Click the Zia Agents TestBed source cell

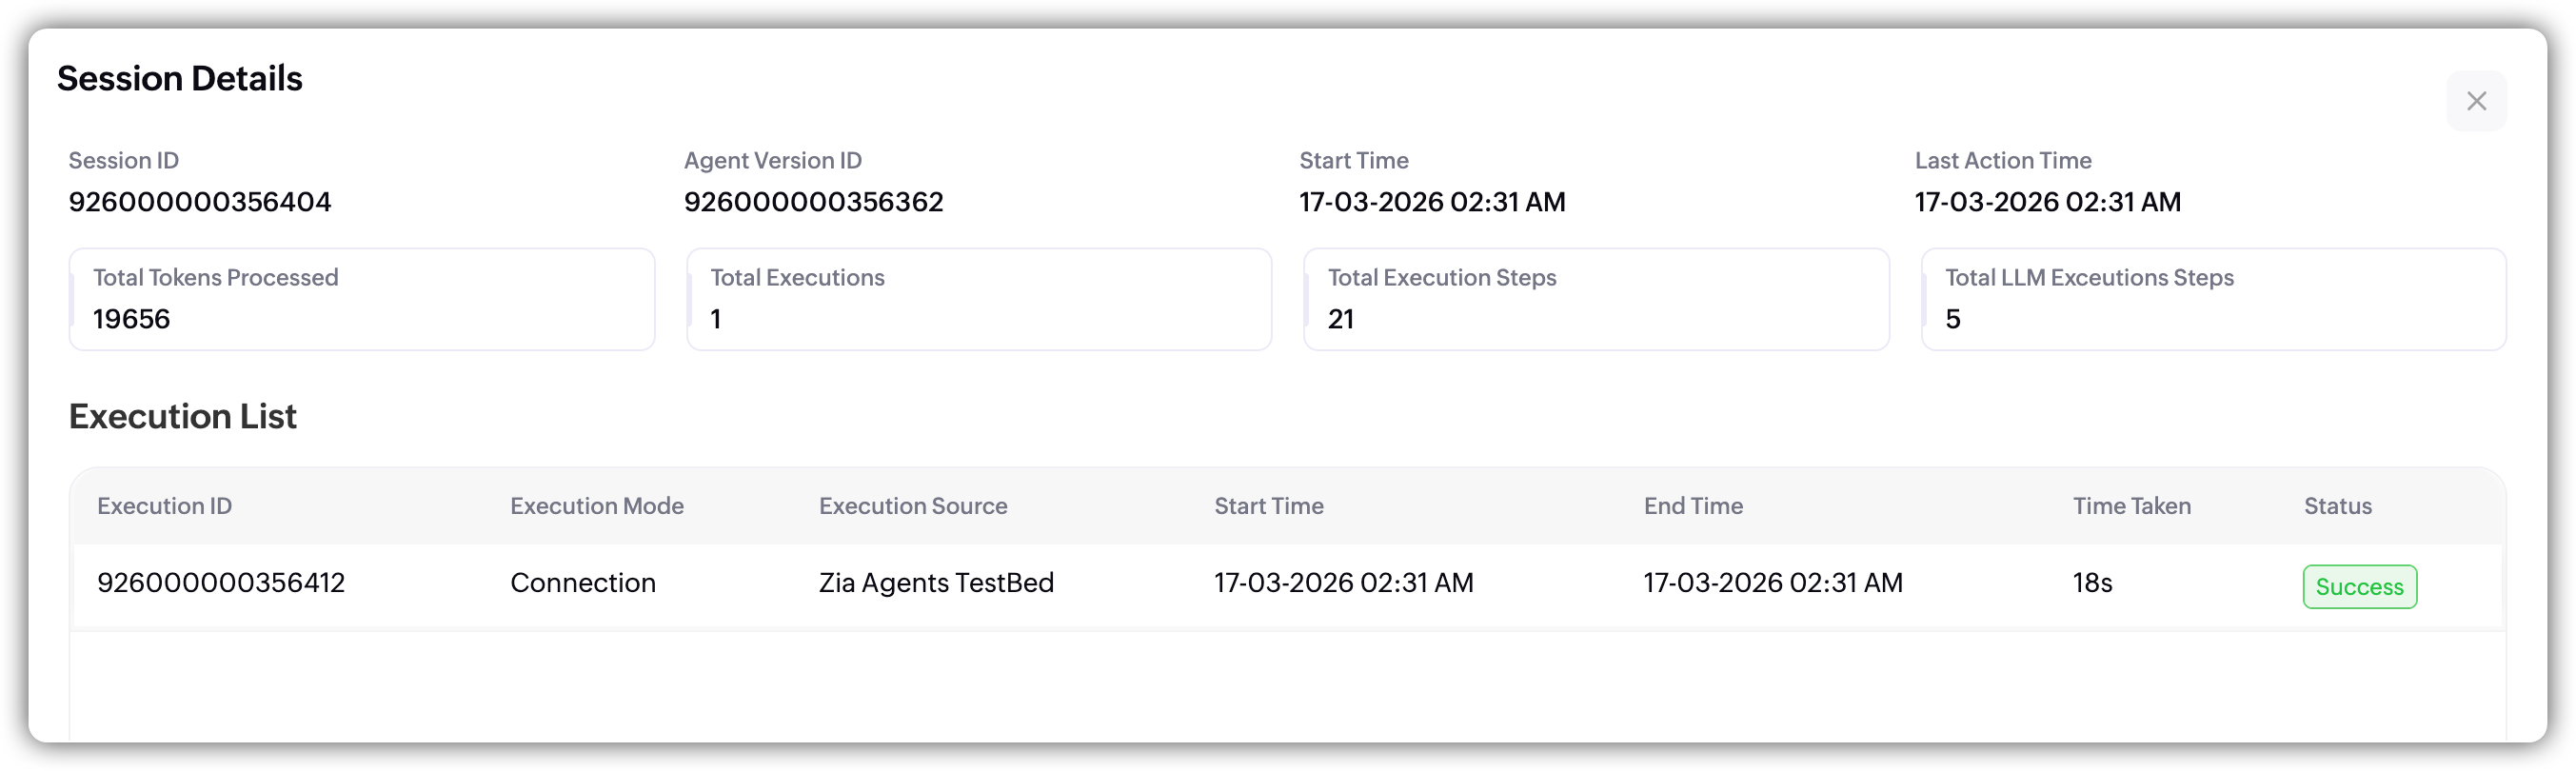[936, 583]
